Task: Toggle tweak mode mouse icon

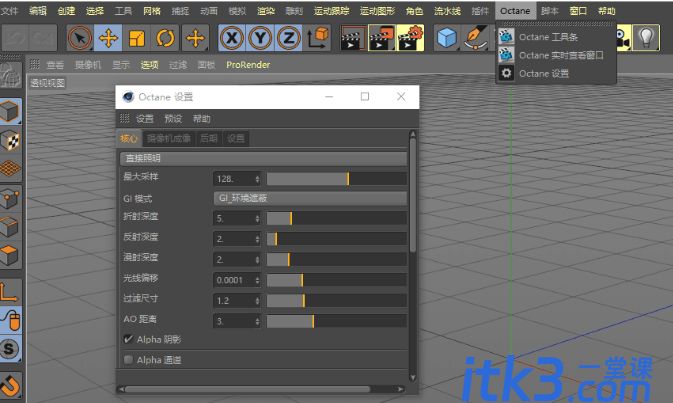Action: (10, 320)
